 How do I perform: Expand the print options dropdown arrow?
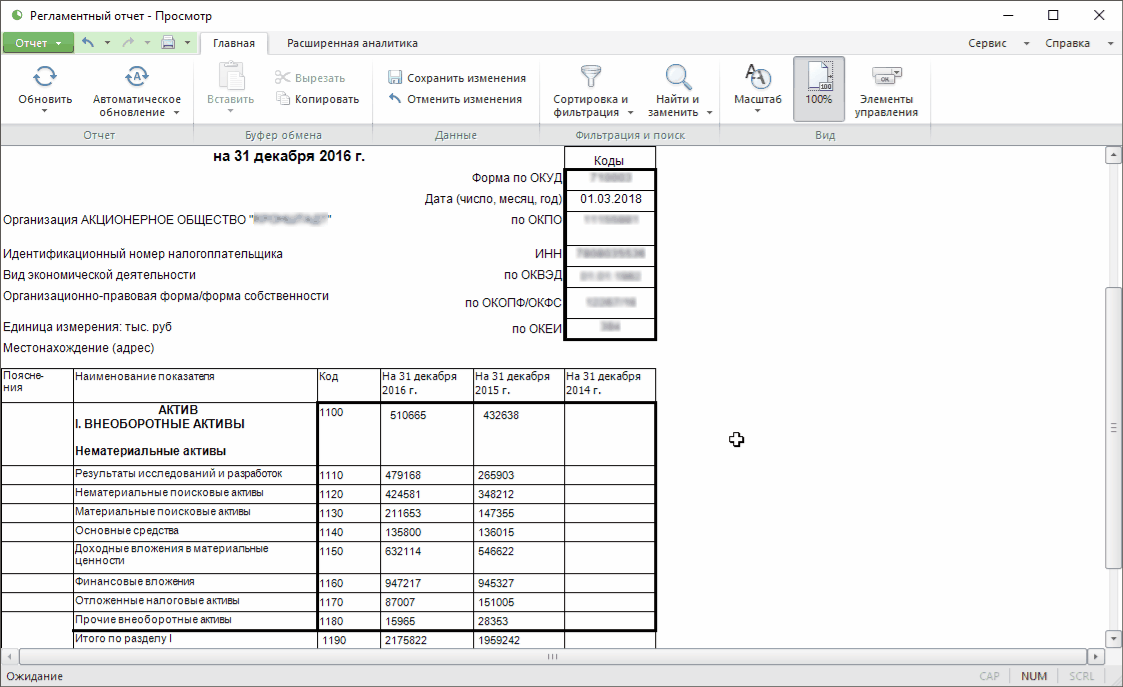(x=188, y=42)
